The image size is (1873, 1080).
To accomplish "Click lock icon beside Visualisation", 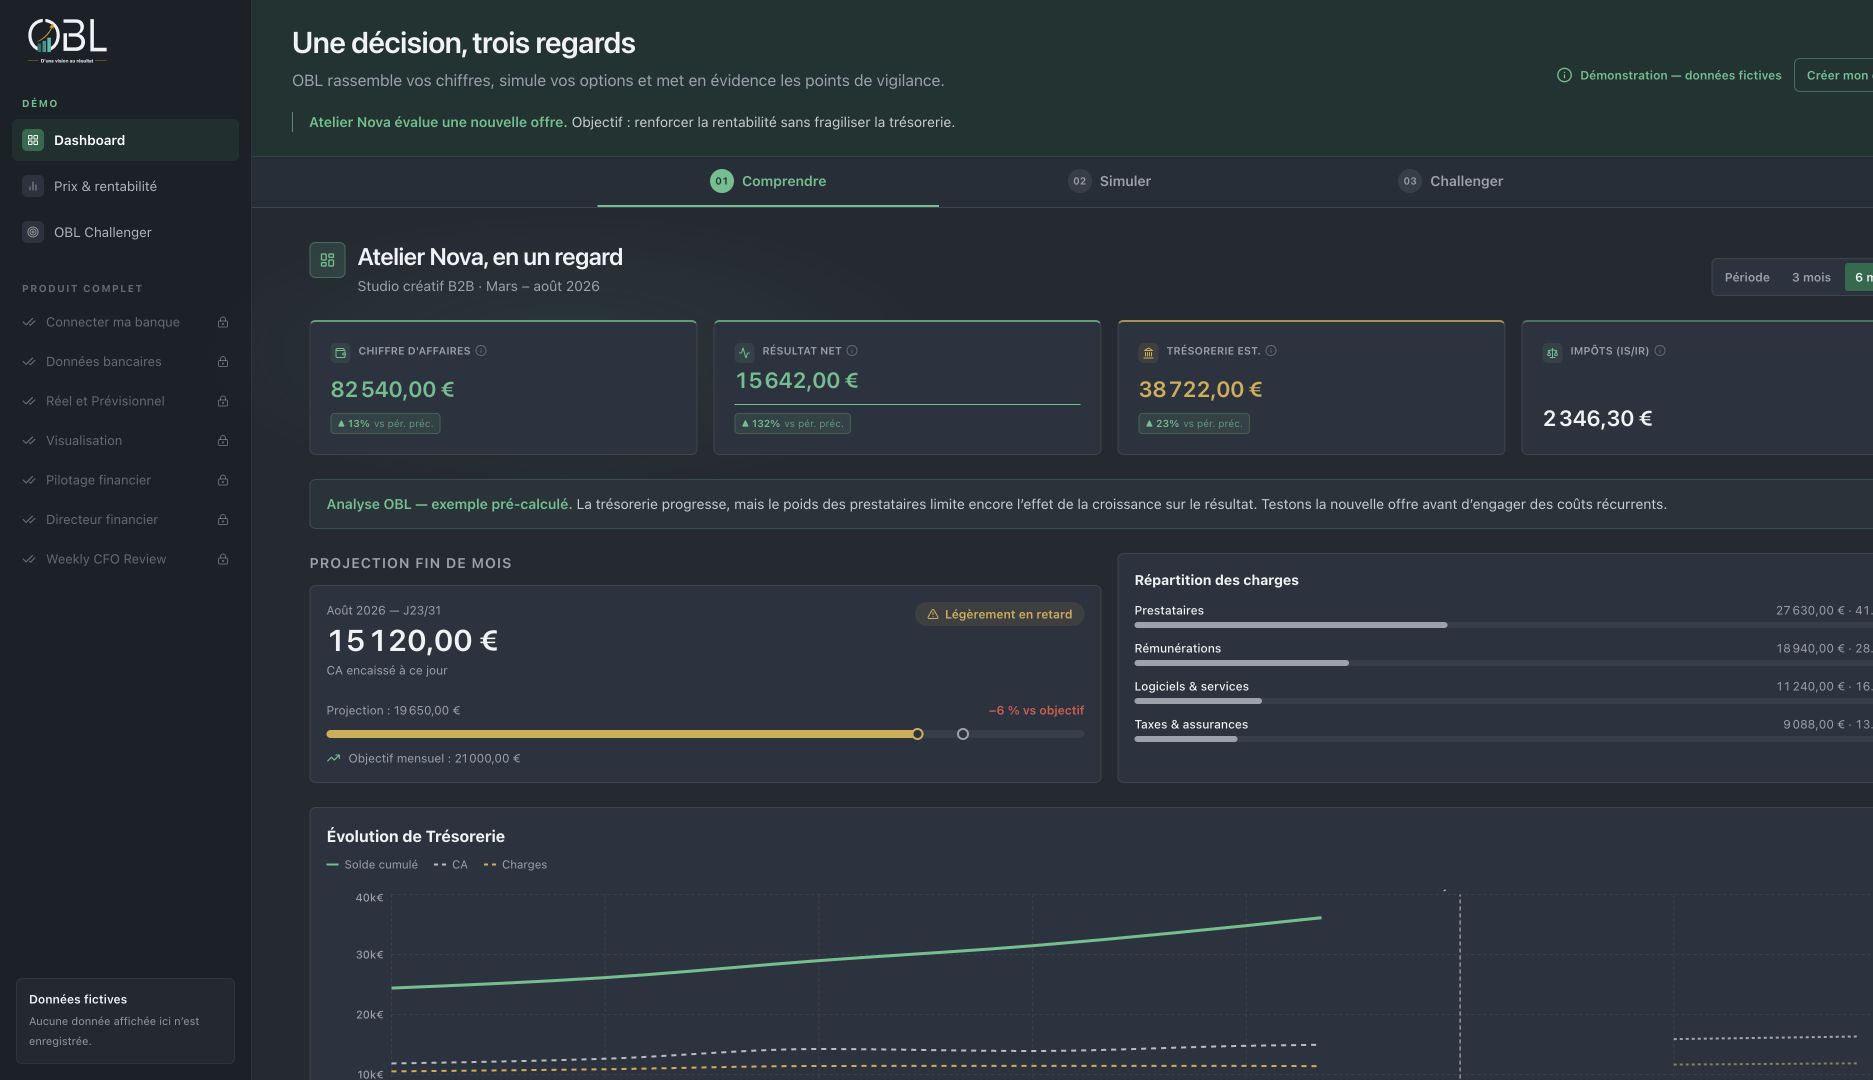I will pos(223,441).
